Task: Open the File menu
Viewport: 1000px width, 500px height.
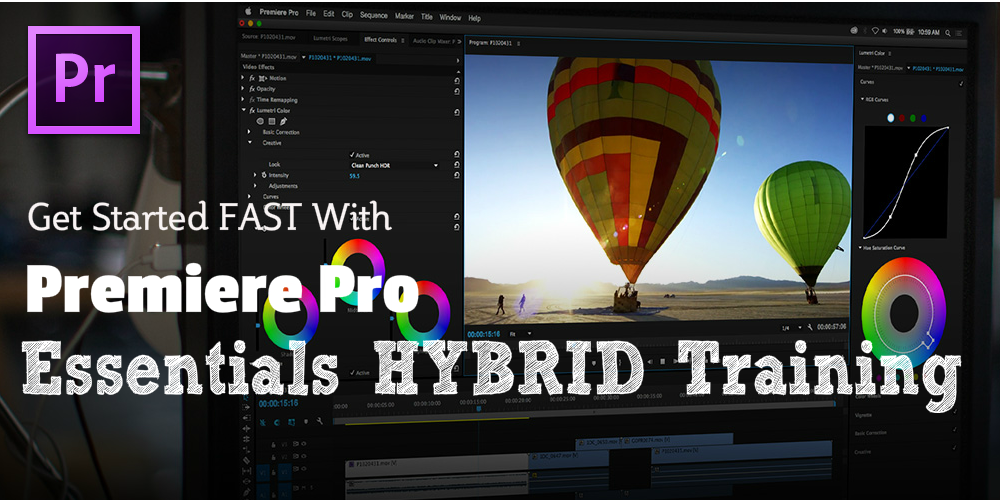Action: tap(311, 13)
